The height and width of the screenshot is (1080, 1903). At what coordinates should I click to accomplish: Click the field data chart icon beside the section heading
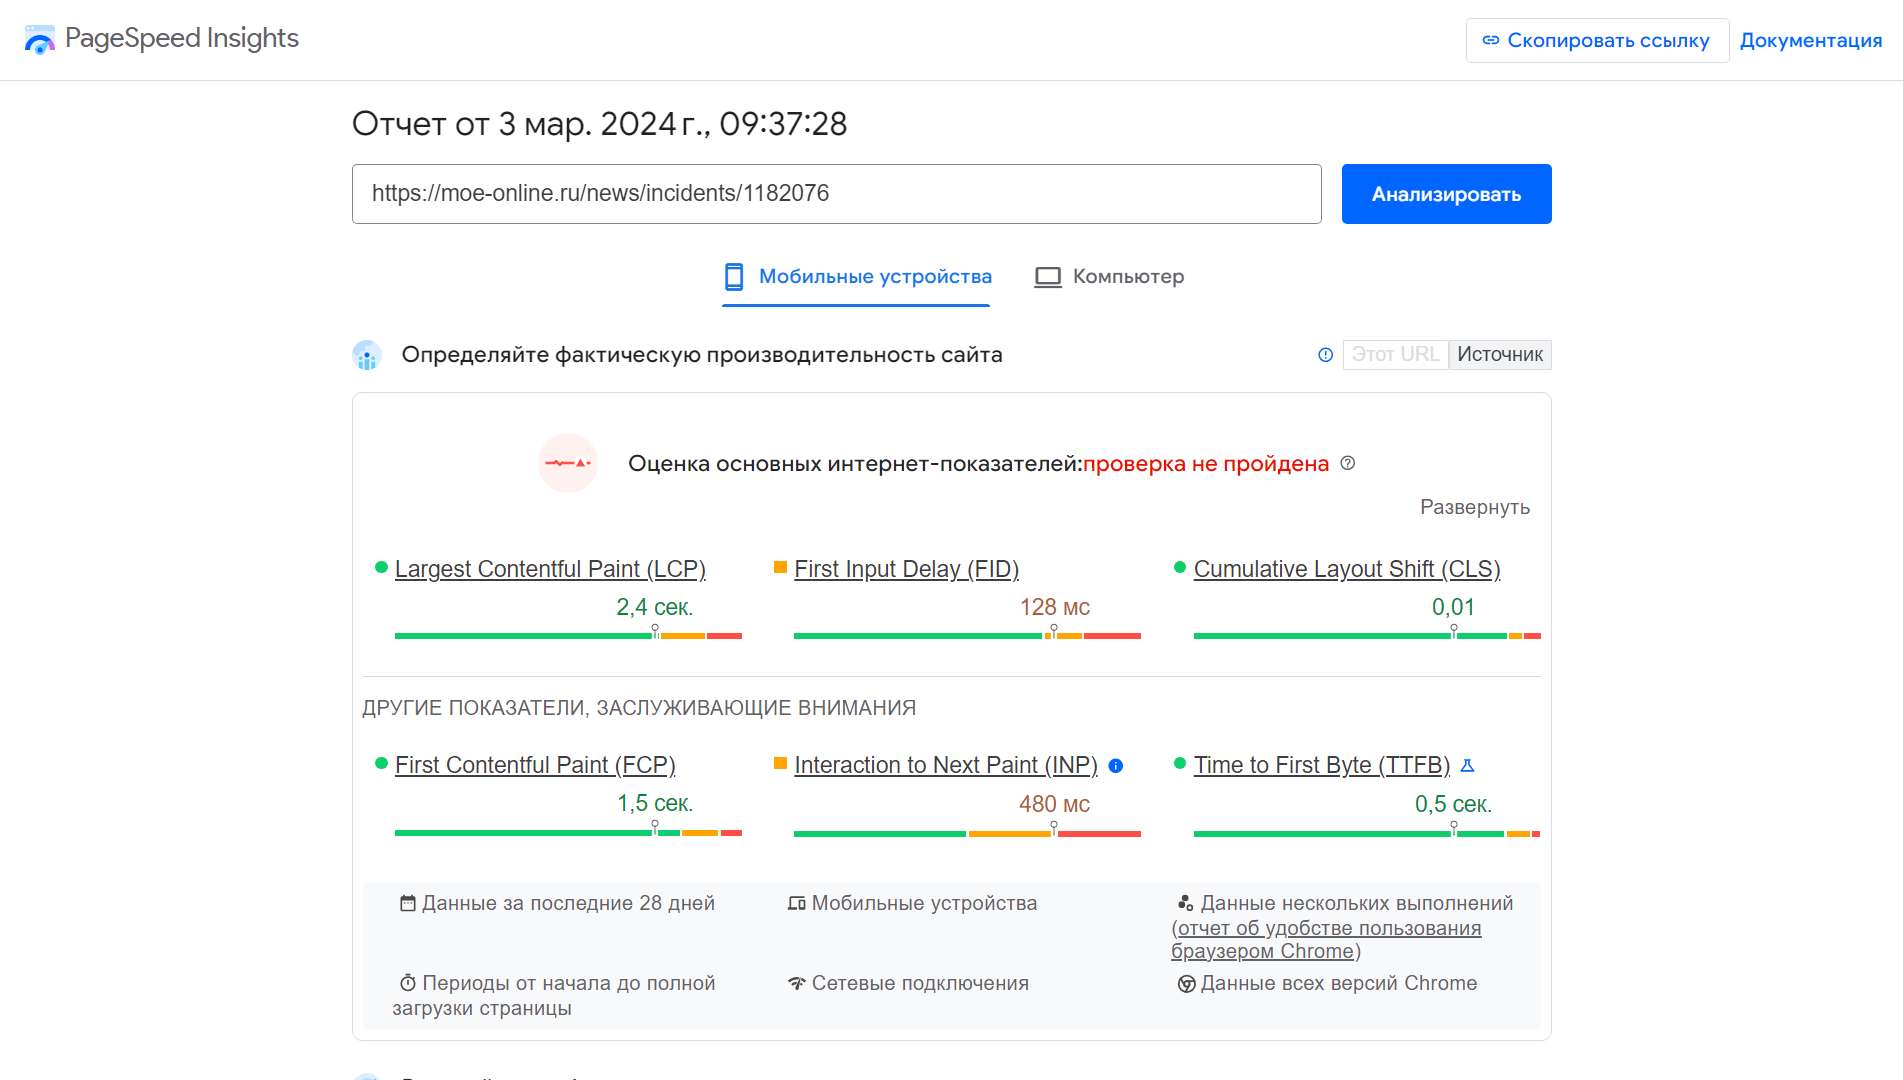367,355
